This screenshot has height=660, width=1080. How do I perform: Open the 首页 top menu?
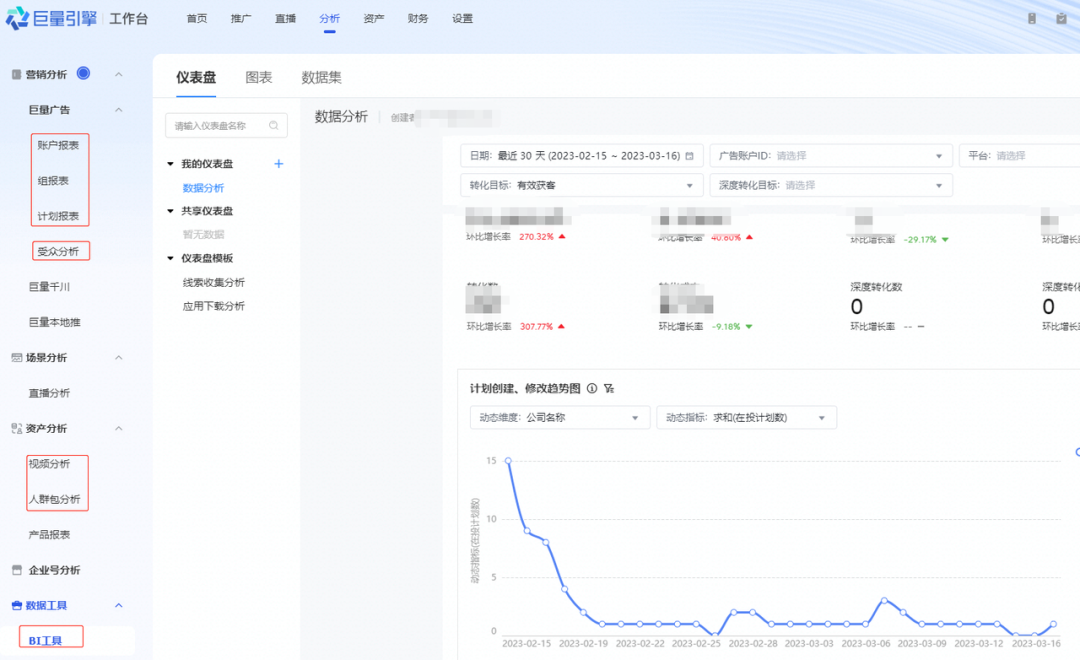click(x=197, y=19)
